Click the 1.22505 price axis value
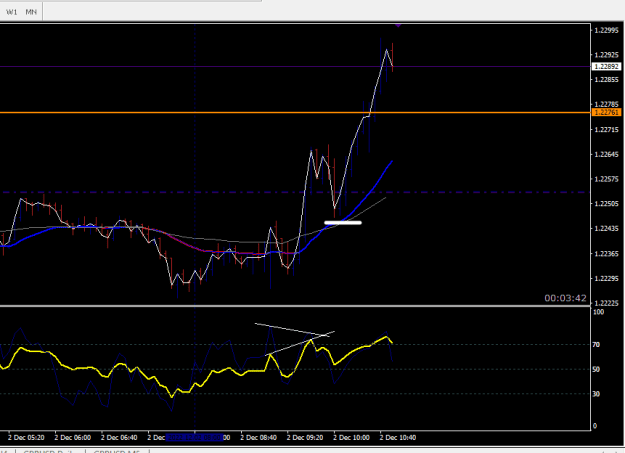The height and width of the screenshot is (453, 625). click(606, 204)
